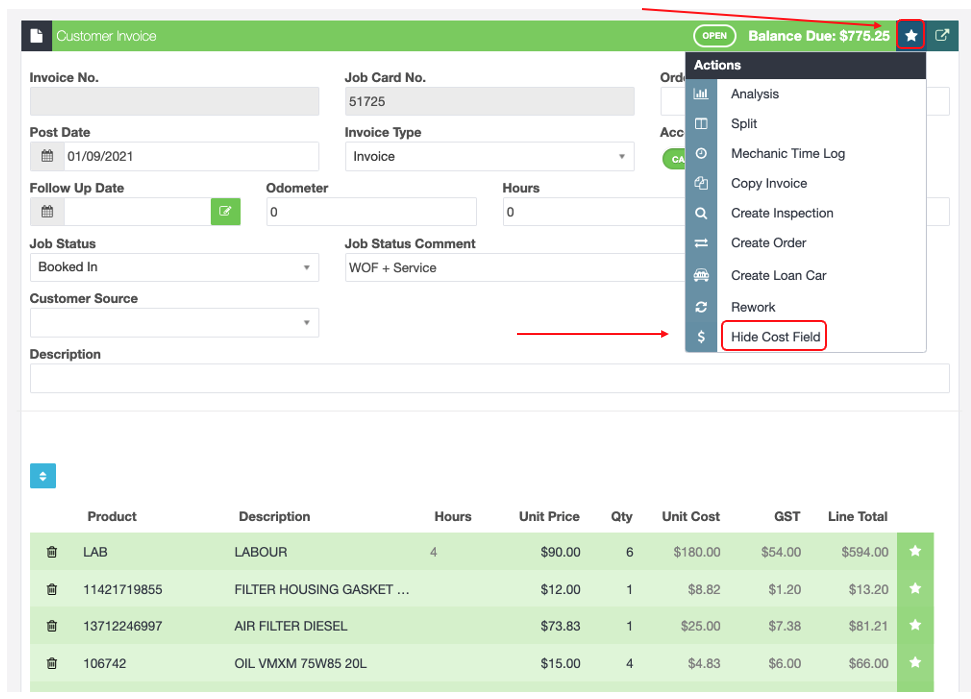Delete the LAB labour line
The width and height of the screenshot is (971, 699).
(52, 552)
